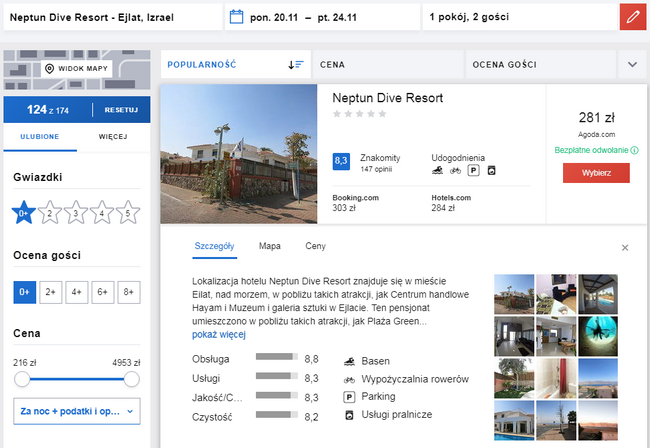Click the laundry icon under Udogodnienia
Viewport: 650px width, 448px height.
coord(492,170)
